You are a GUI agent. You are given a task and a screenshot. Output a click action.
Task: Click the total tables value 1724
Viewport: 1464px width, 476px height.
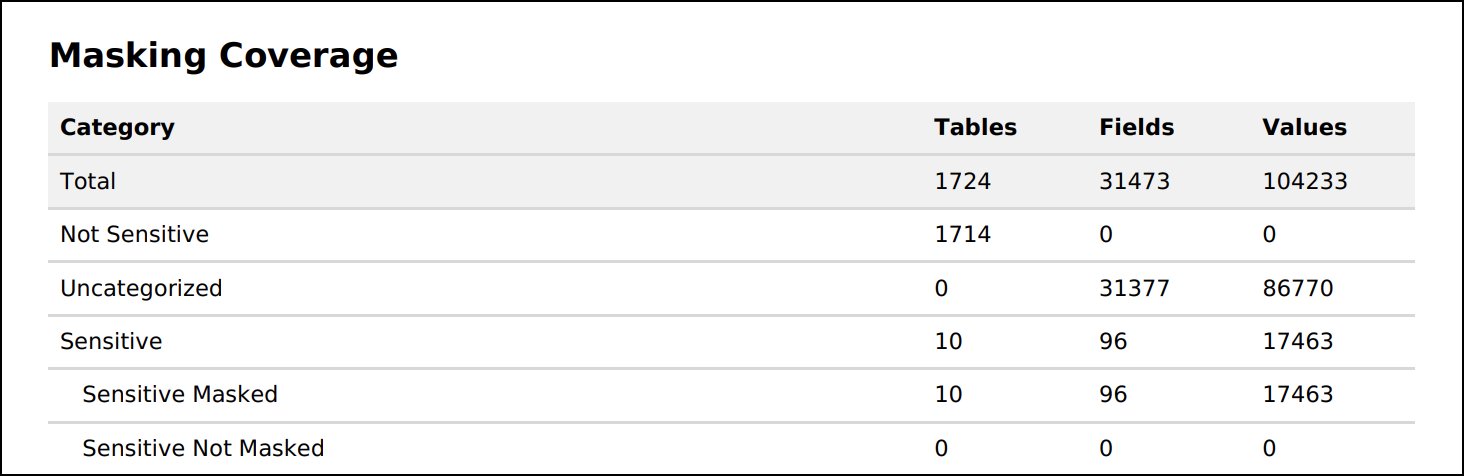[x=962, y=181]
